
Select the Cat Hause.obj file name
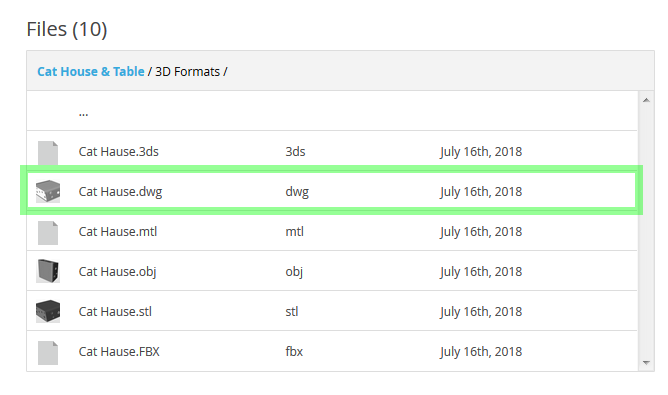(117, 272)
